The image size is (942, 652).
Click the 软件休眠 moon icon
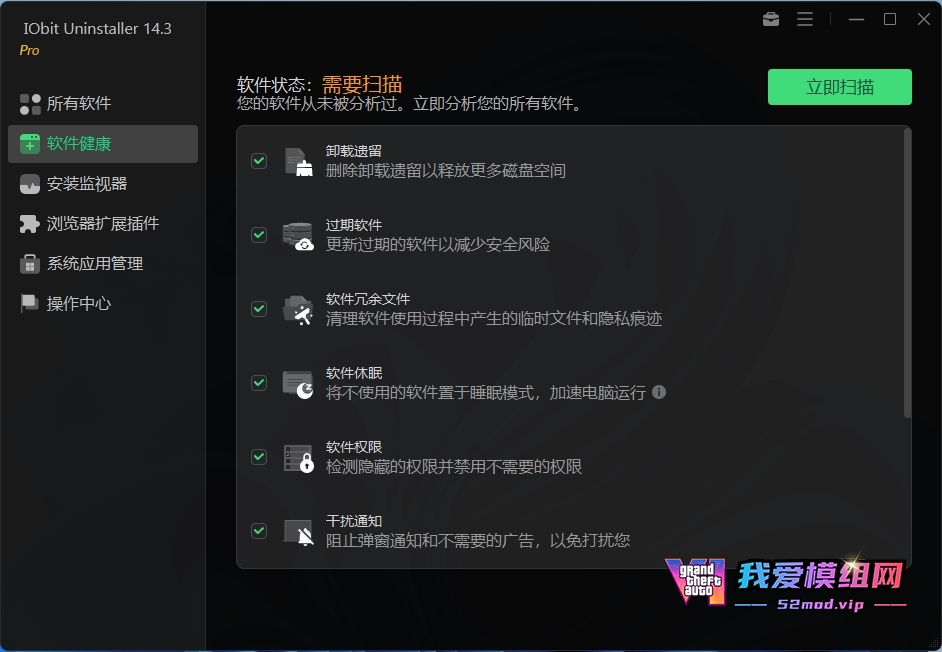[x=298, y=385]
